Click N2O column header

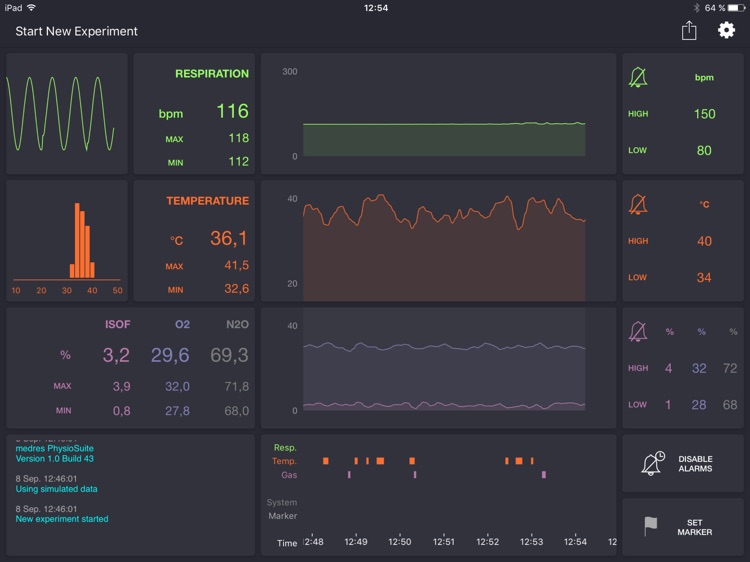(237, 324)
